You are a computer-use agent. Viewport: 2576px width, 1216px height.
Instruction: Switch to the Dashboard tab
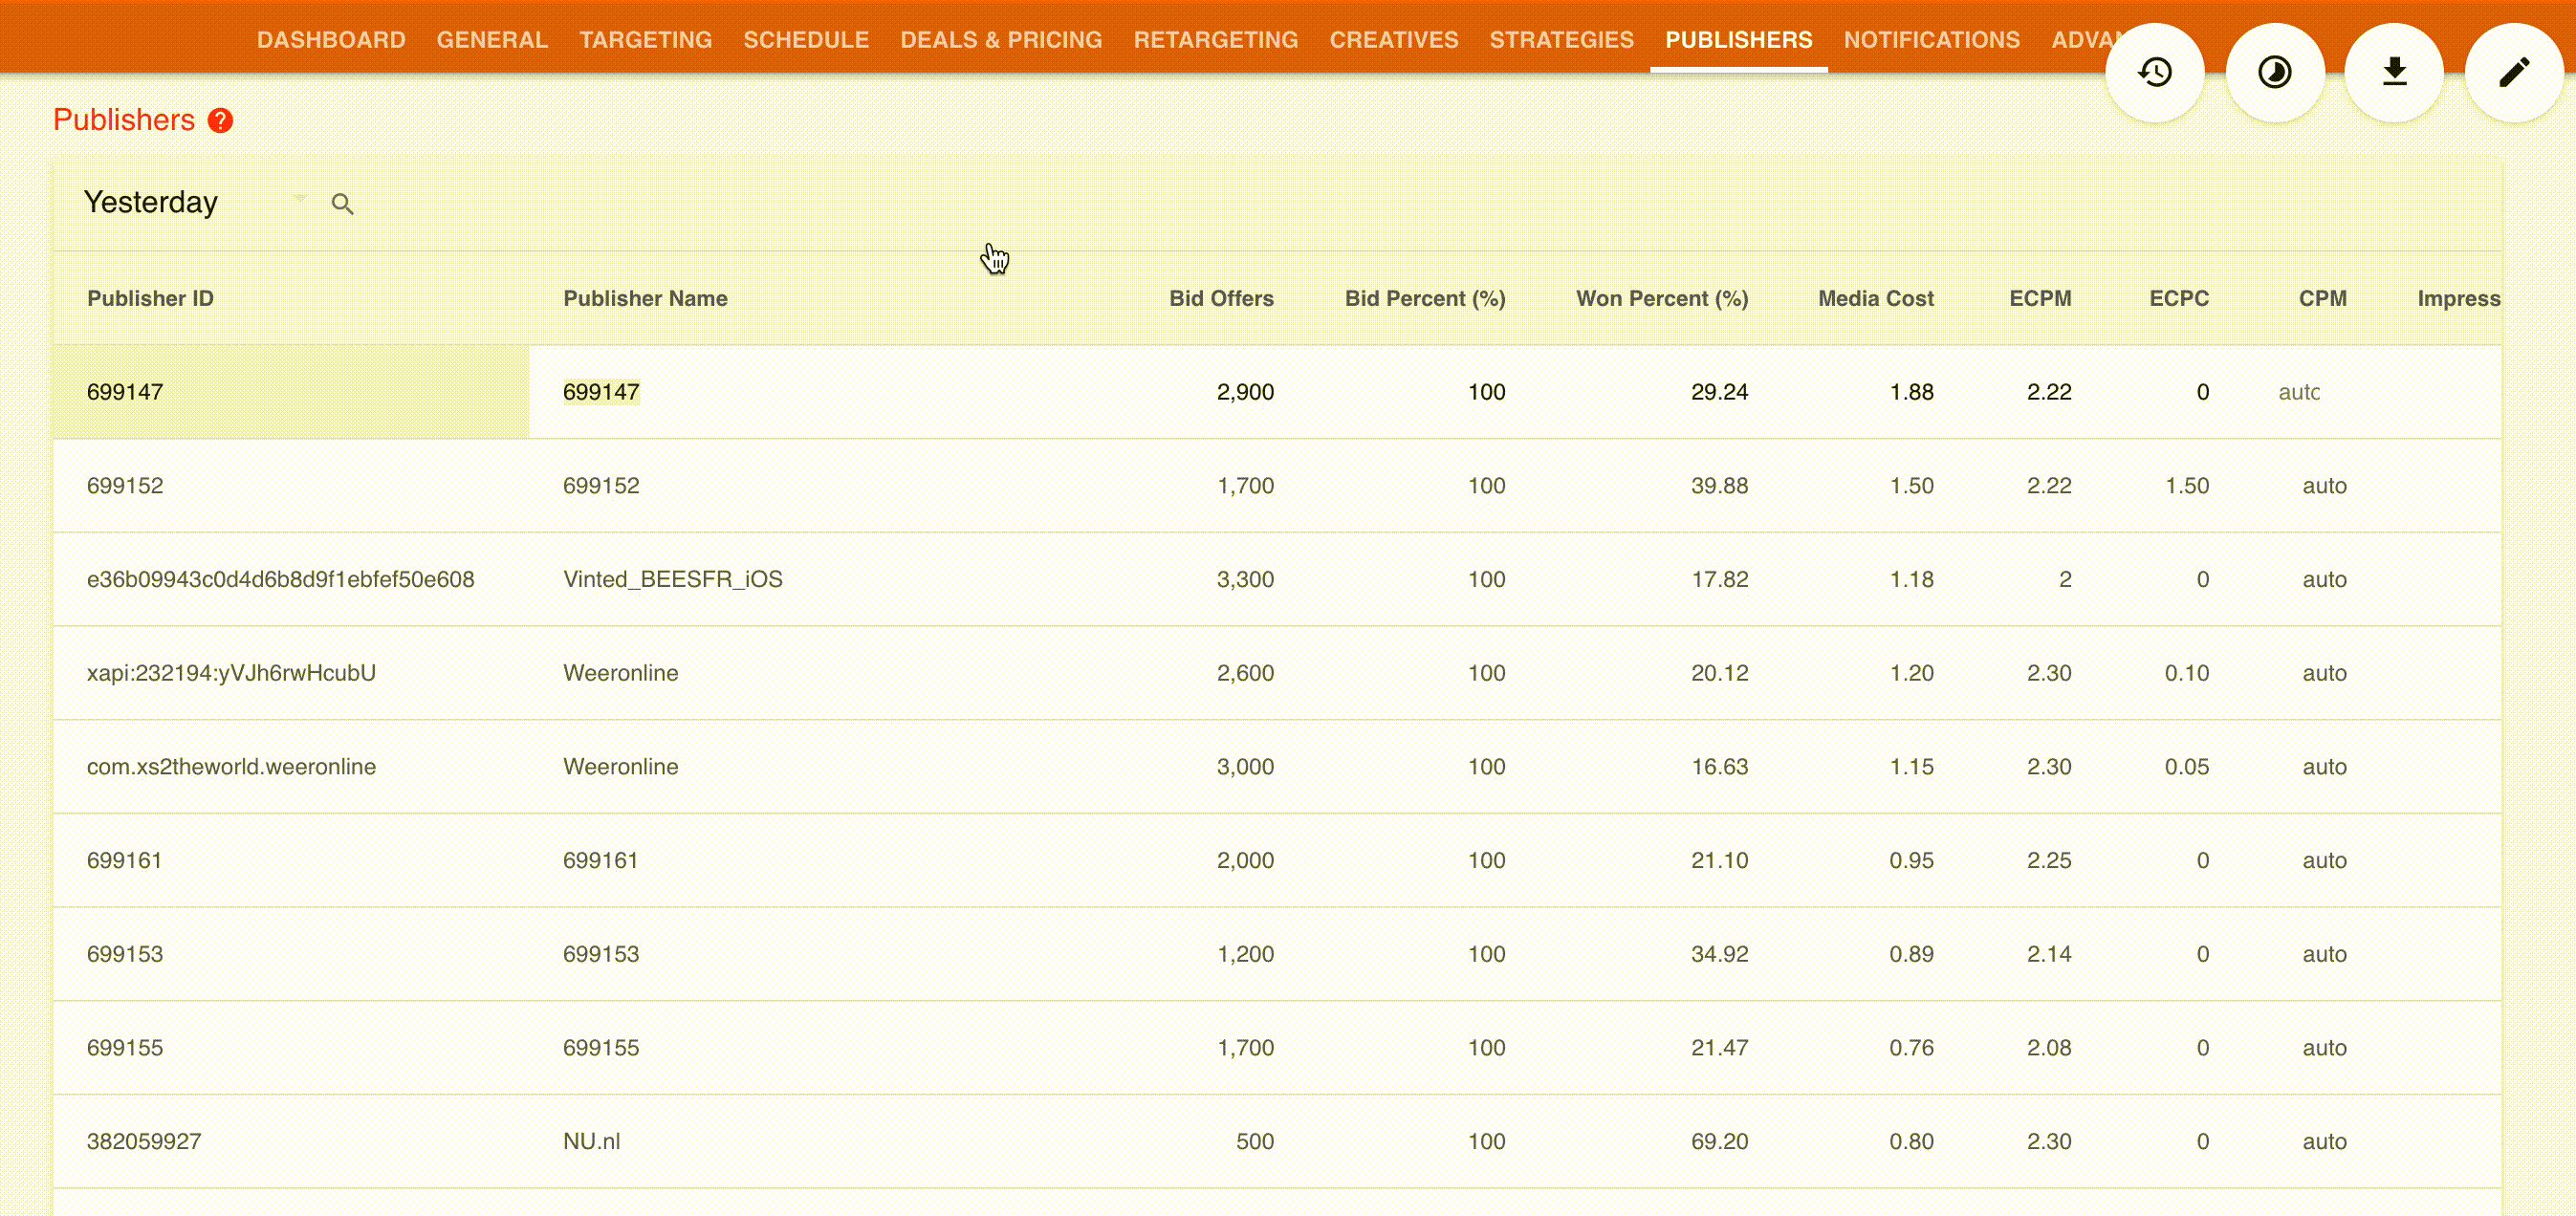click(331, 40)
